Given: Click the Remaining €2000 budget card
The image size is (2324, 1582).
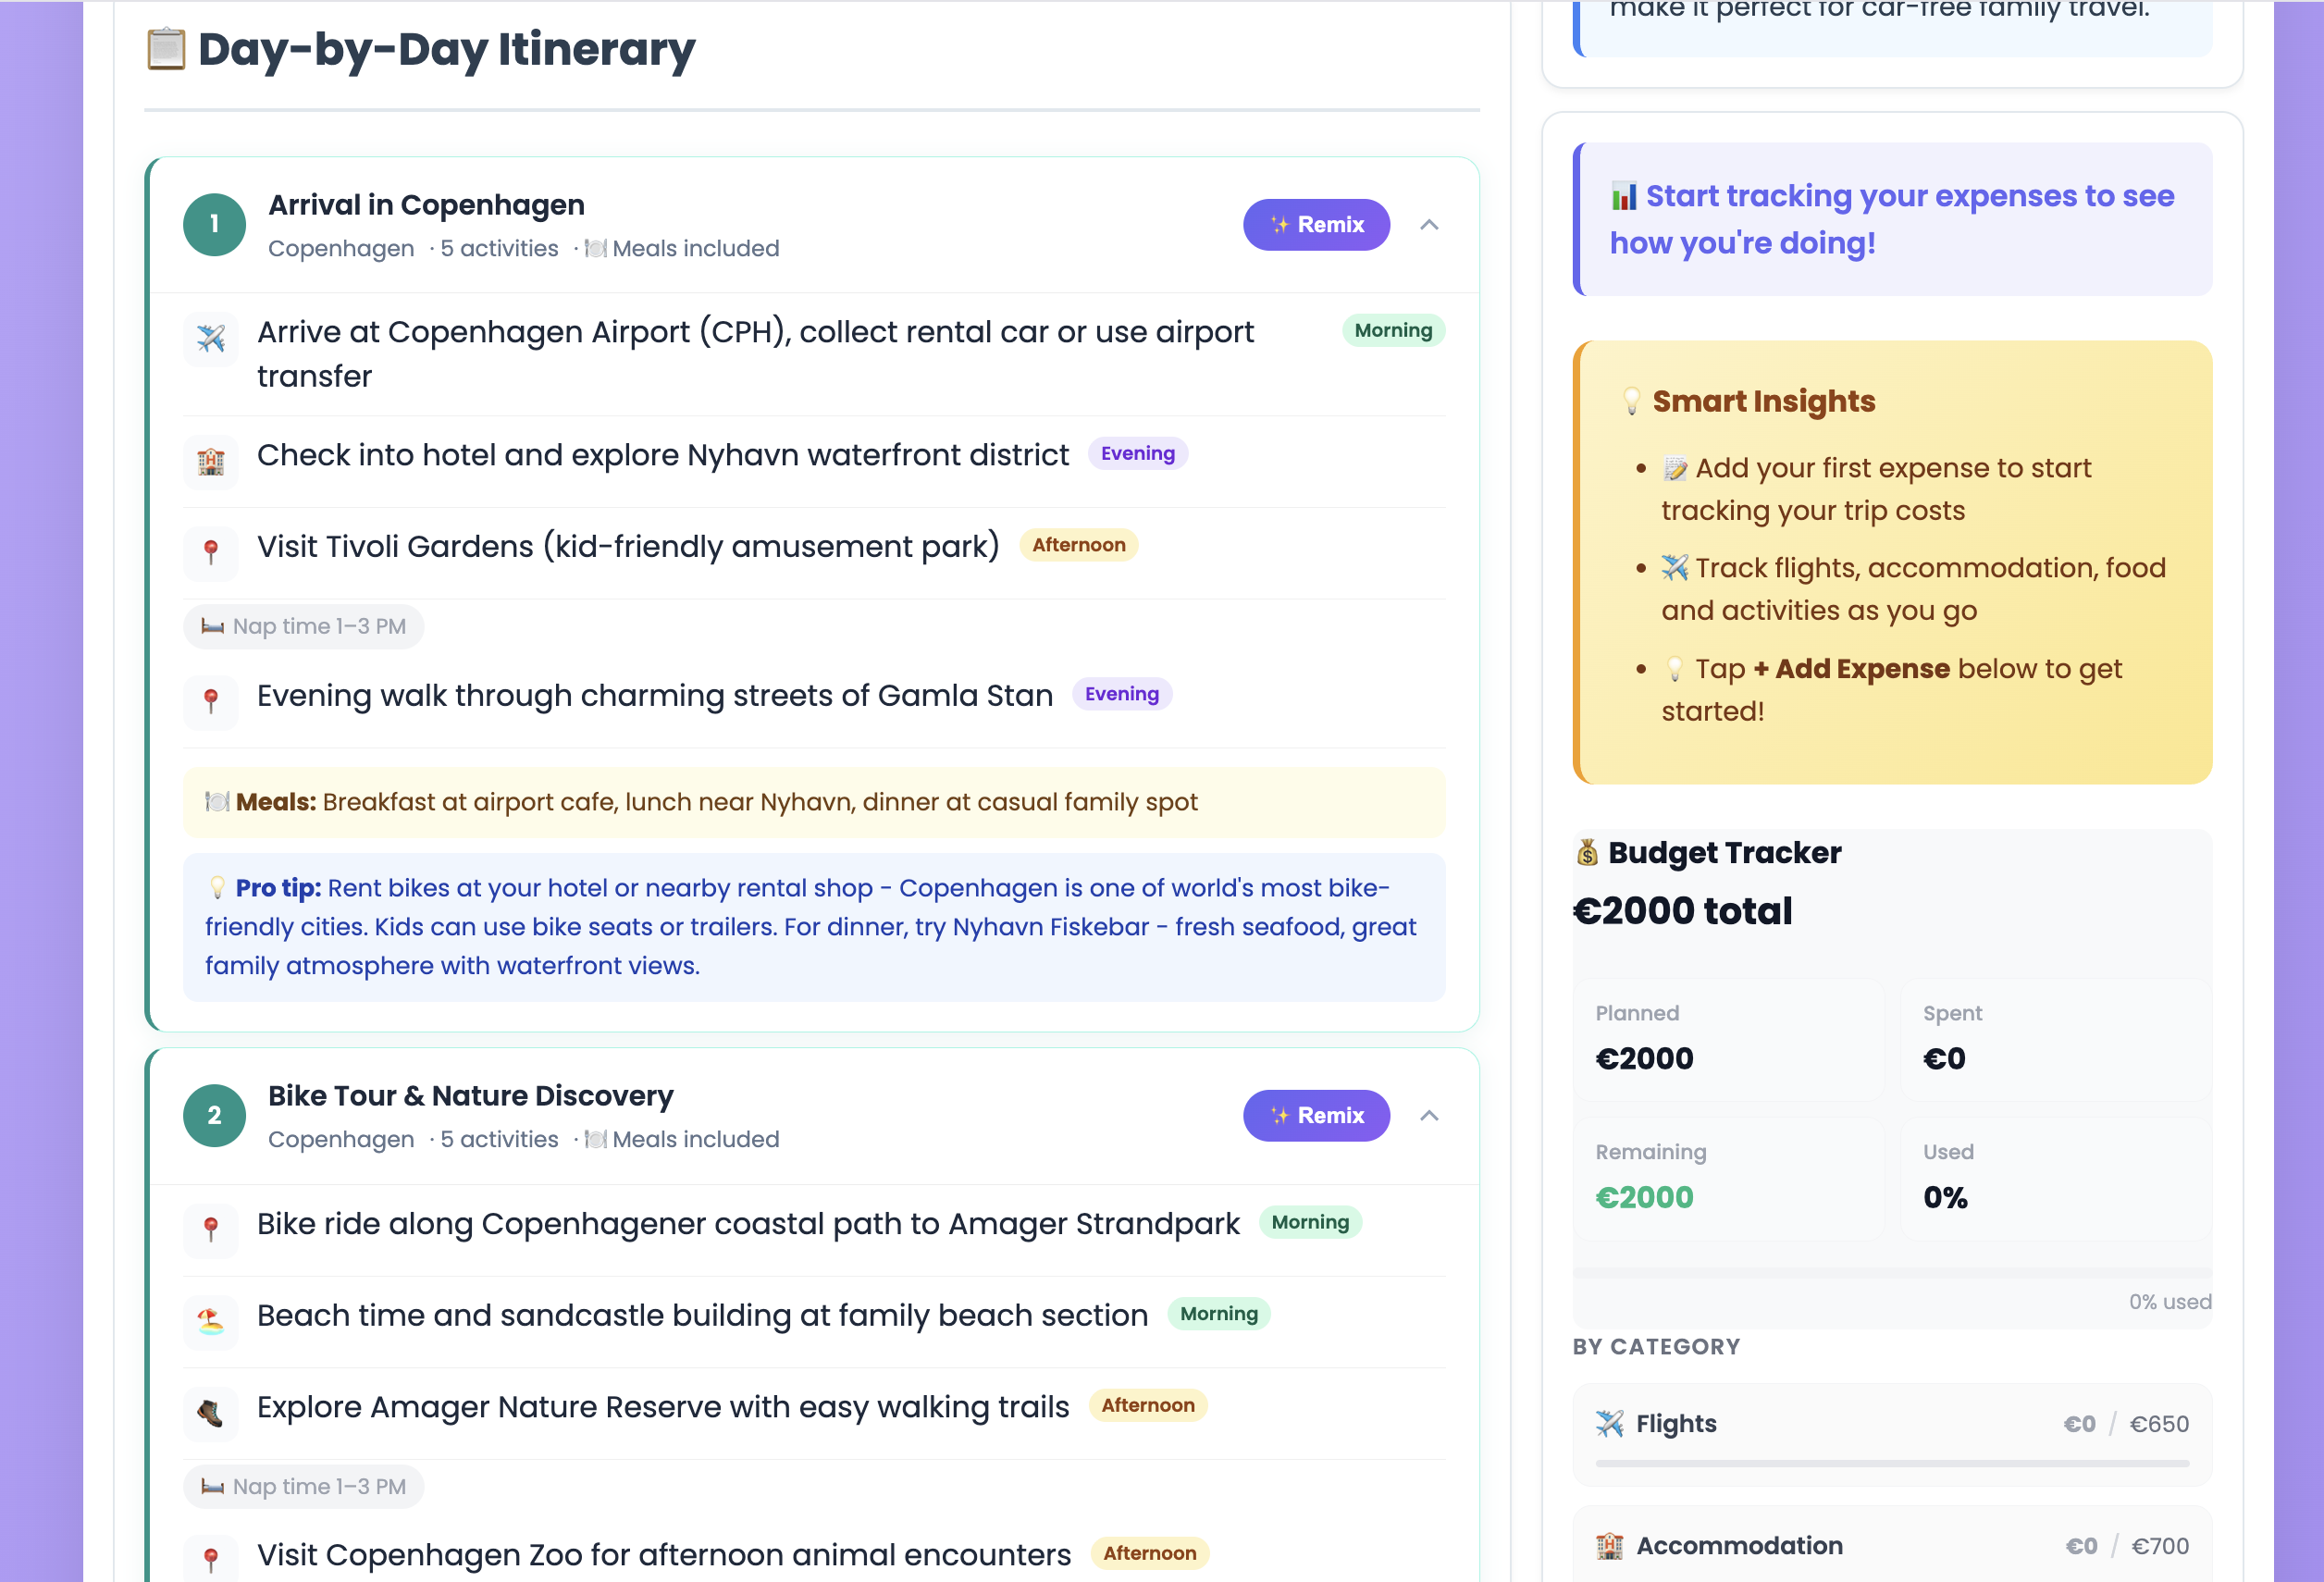Looking at the screenshot, I should pyautogui.click(x=1728, y=1179).
